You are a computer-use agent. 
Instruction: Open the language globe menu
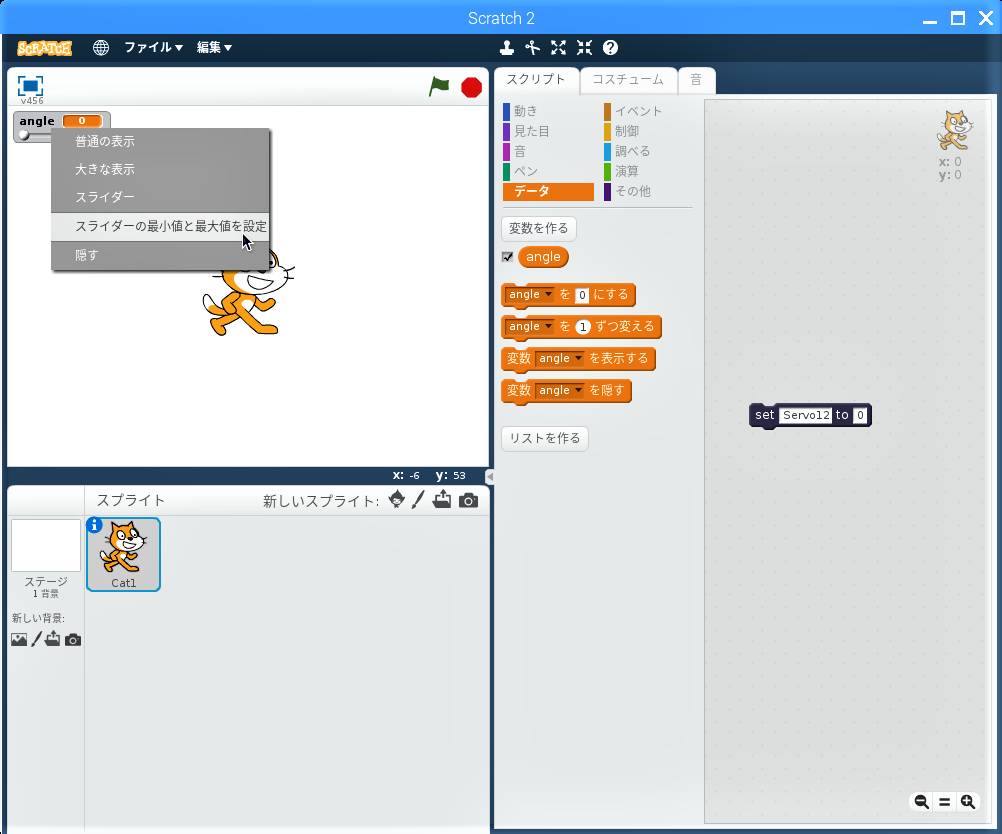click(100, 47)
